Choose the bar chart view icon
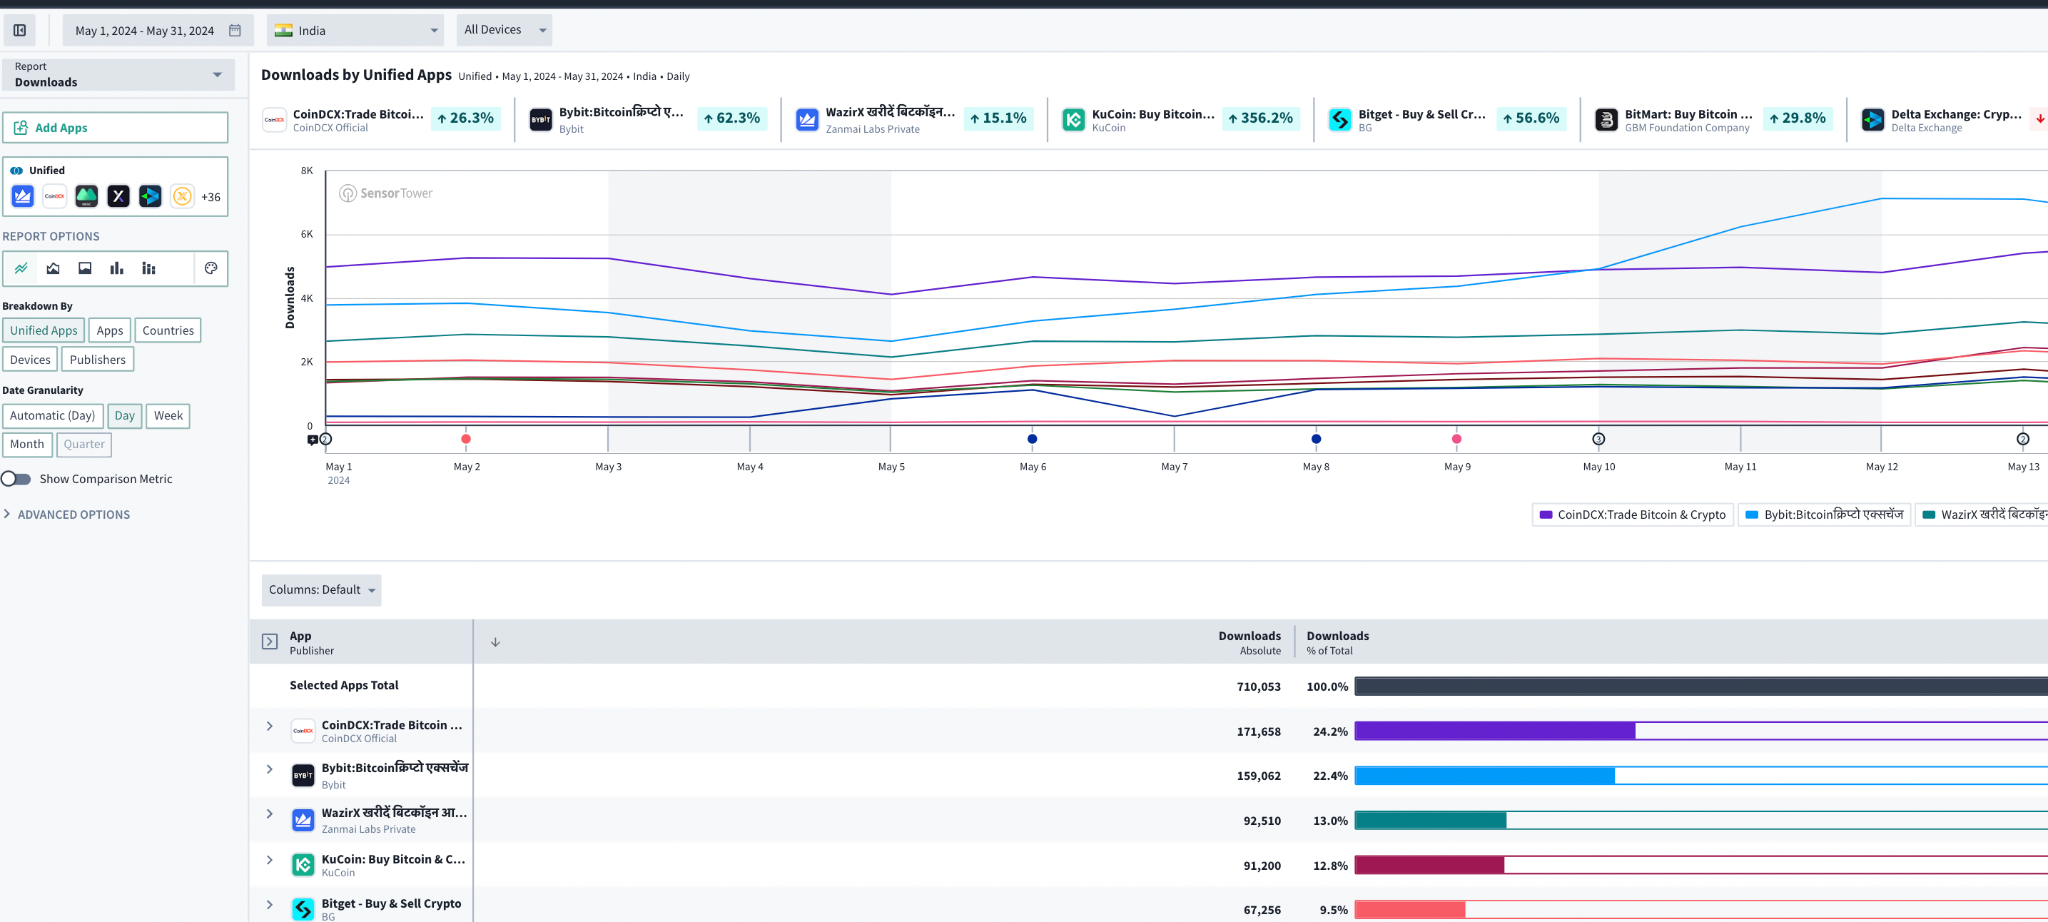The width and height of the screenshot is (2048, 922). coord(117,268)
